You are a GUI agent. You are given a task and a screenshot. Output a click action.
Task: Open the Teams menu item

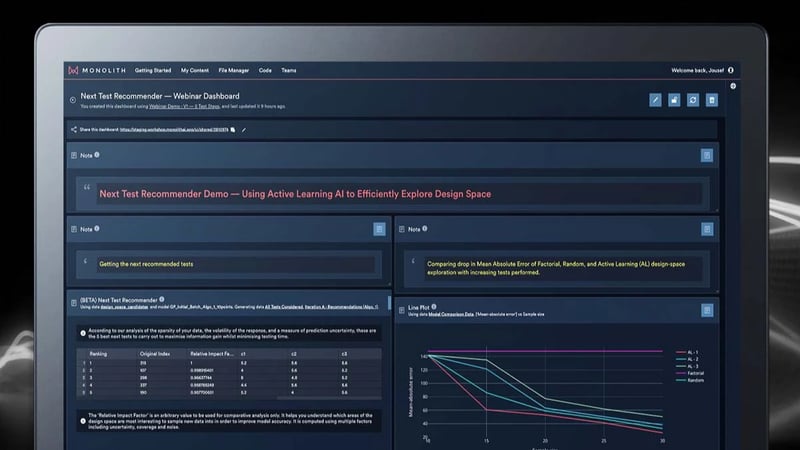coord(288,70)
